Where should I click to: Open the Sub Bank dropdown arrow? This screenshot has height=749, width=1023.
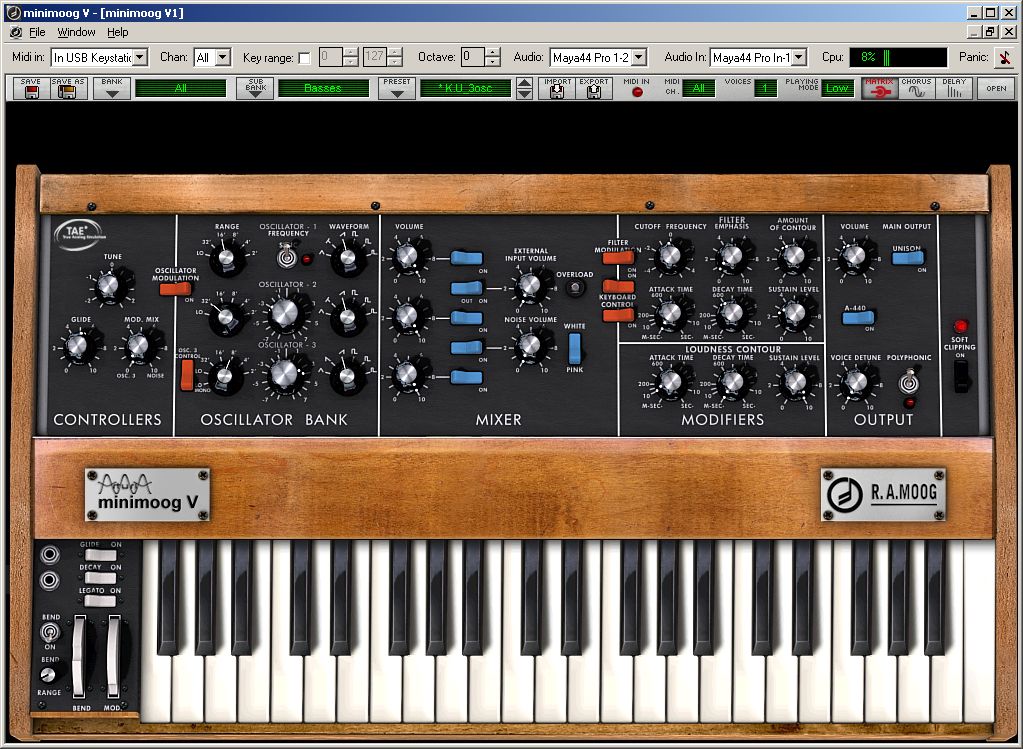click(255, 88)
